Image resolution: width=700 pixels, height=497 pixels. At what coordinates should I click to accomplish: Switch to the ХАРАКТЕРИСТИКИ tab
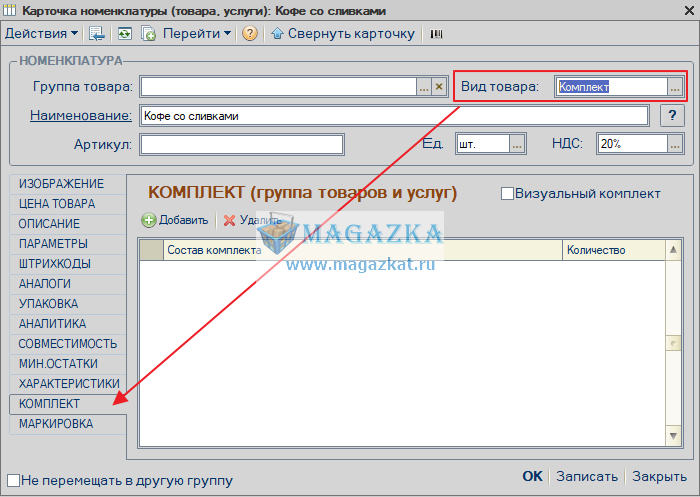coord(68,384)
